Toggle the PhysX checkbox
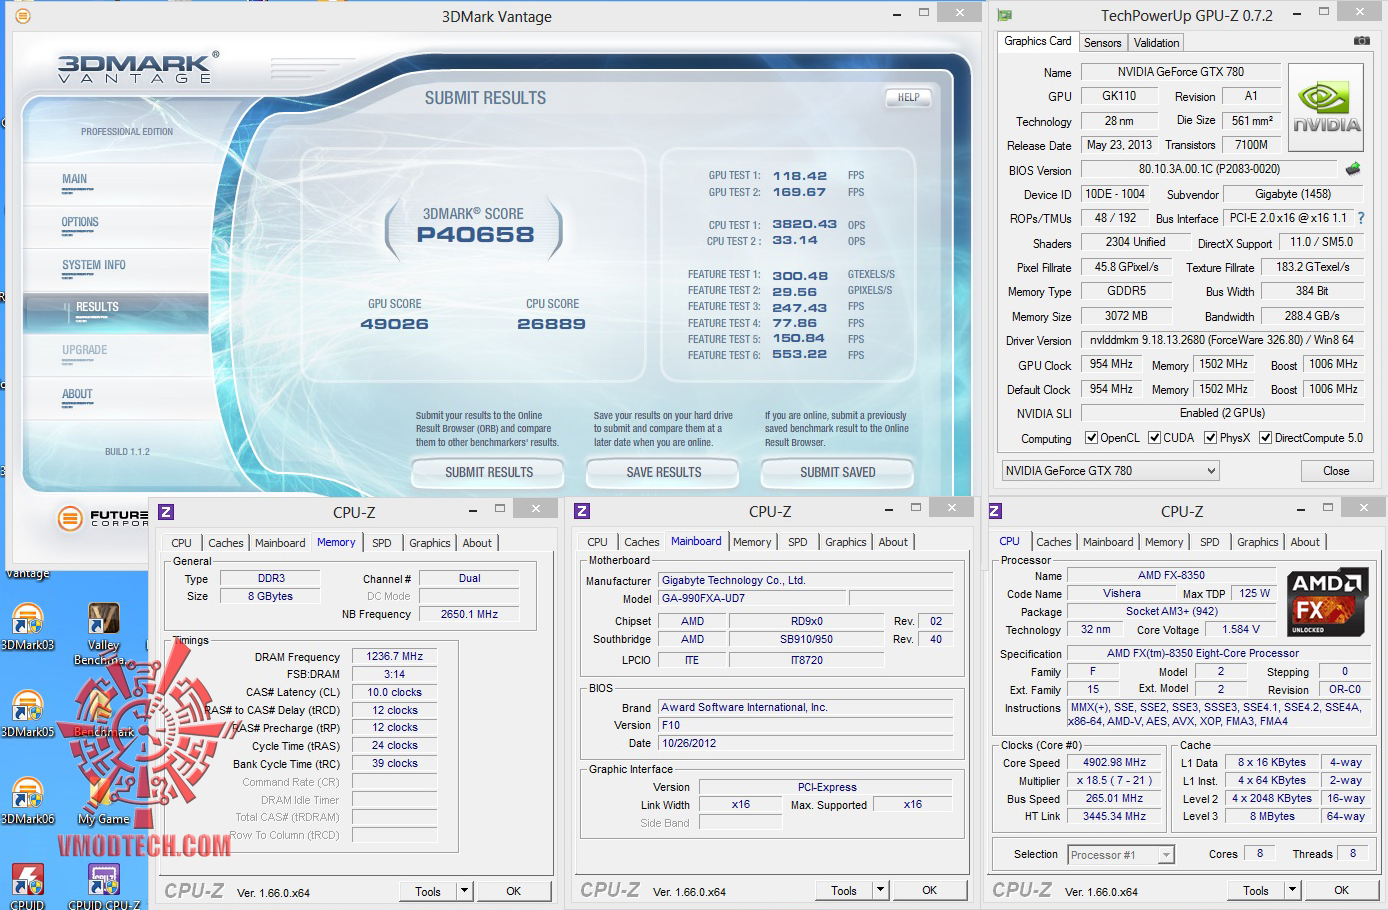Screen dimensions: 1388x910 1211,438
